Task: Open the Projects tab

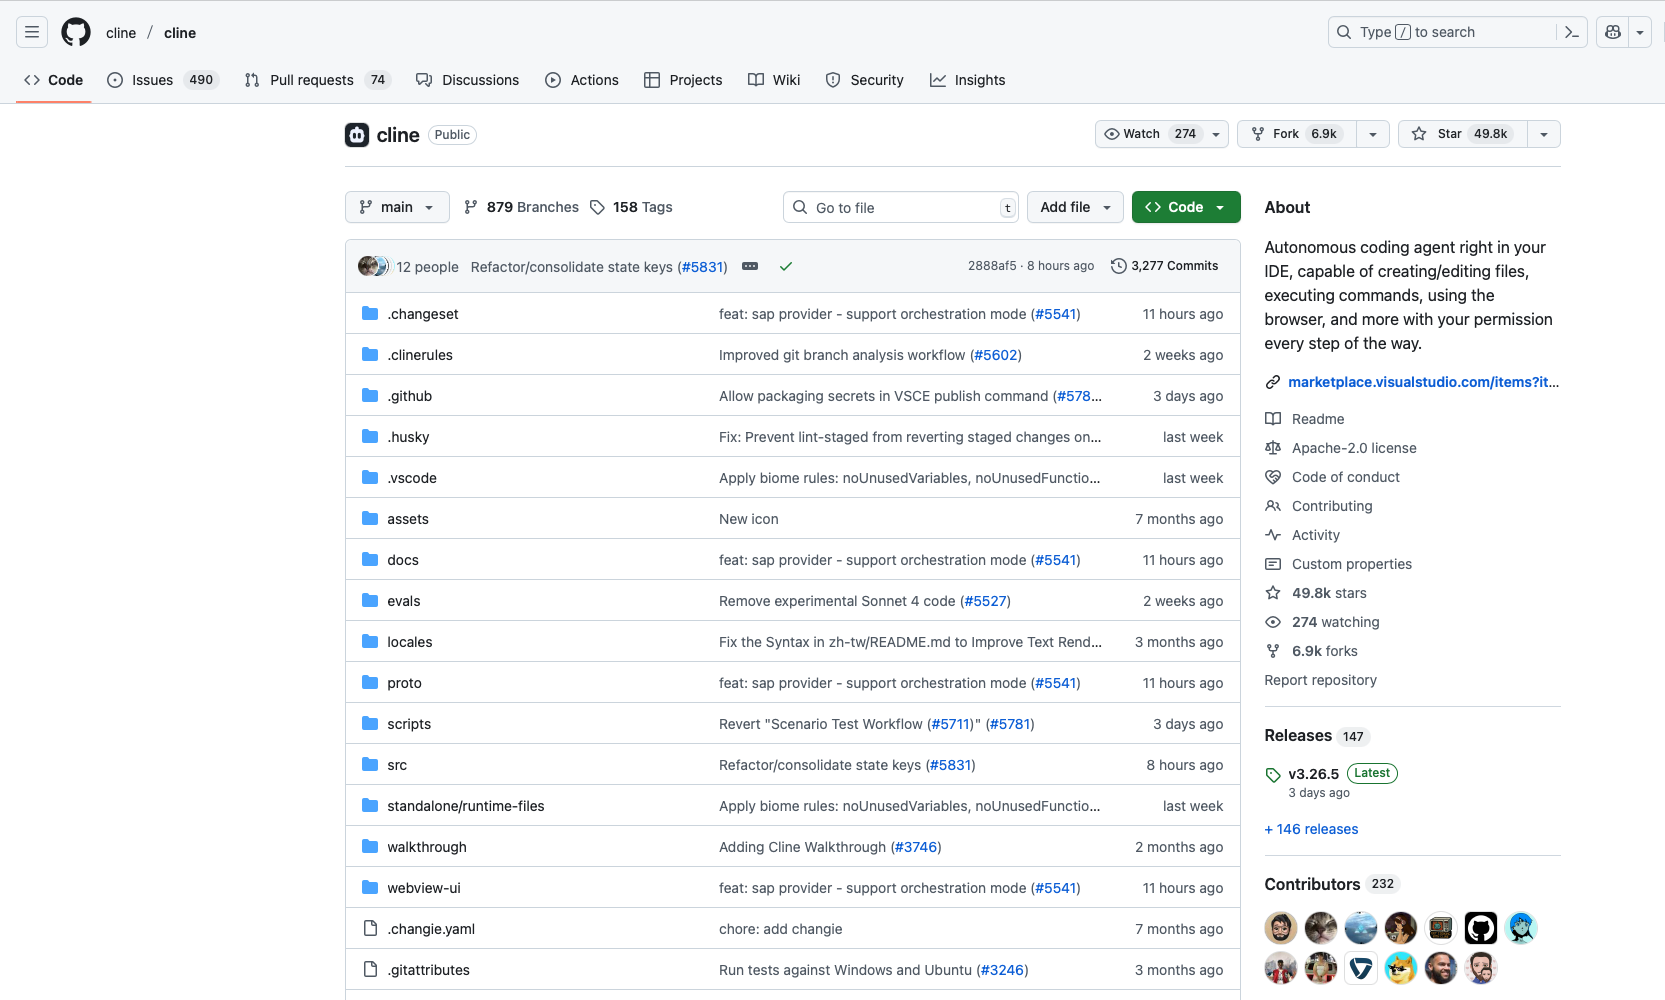Action: pos(683,80)
